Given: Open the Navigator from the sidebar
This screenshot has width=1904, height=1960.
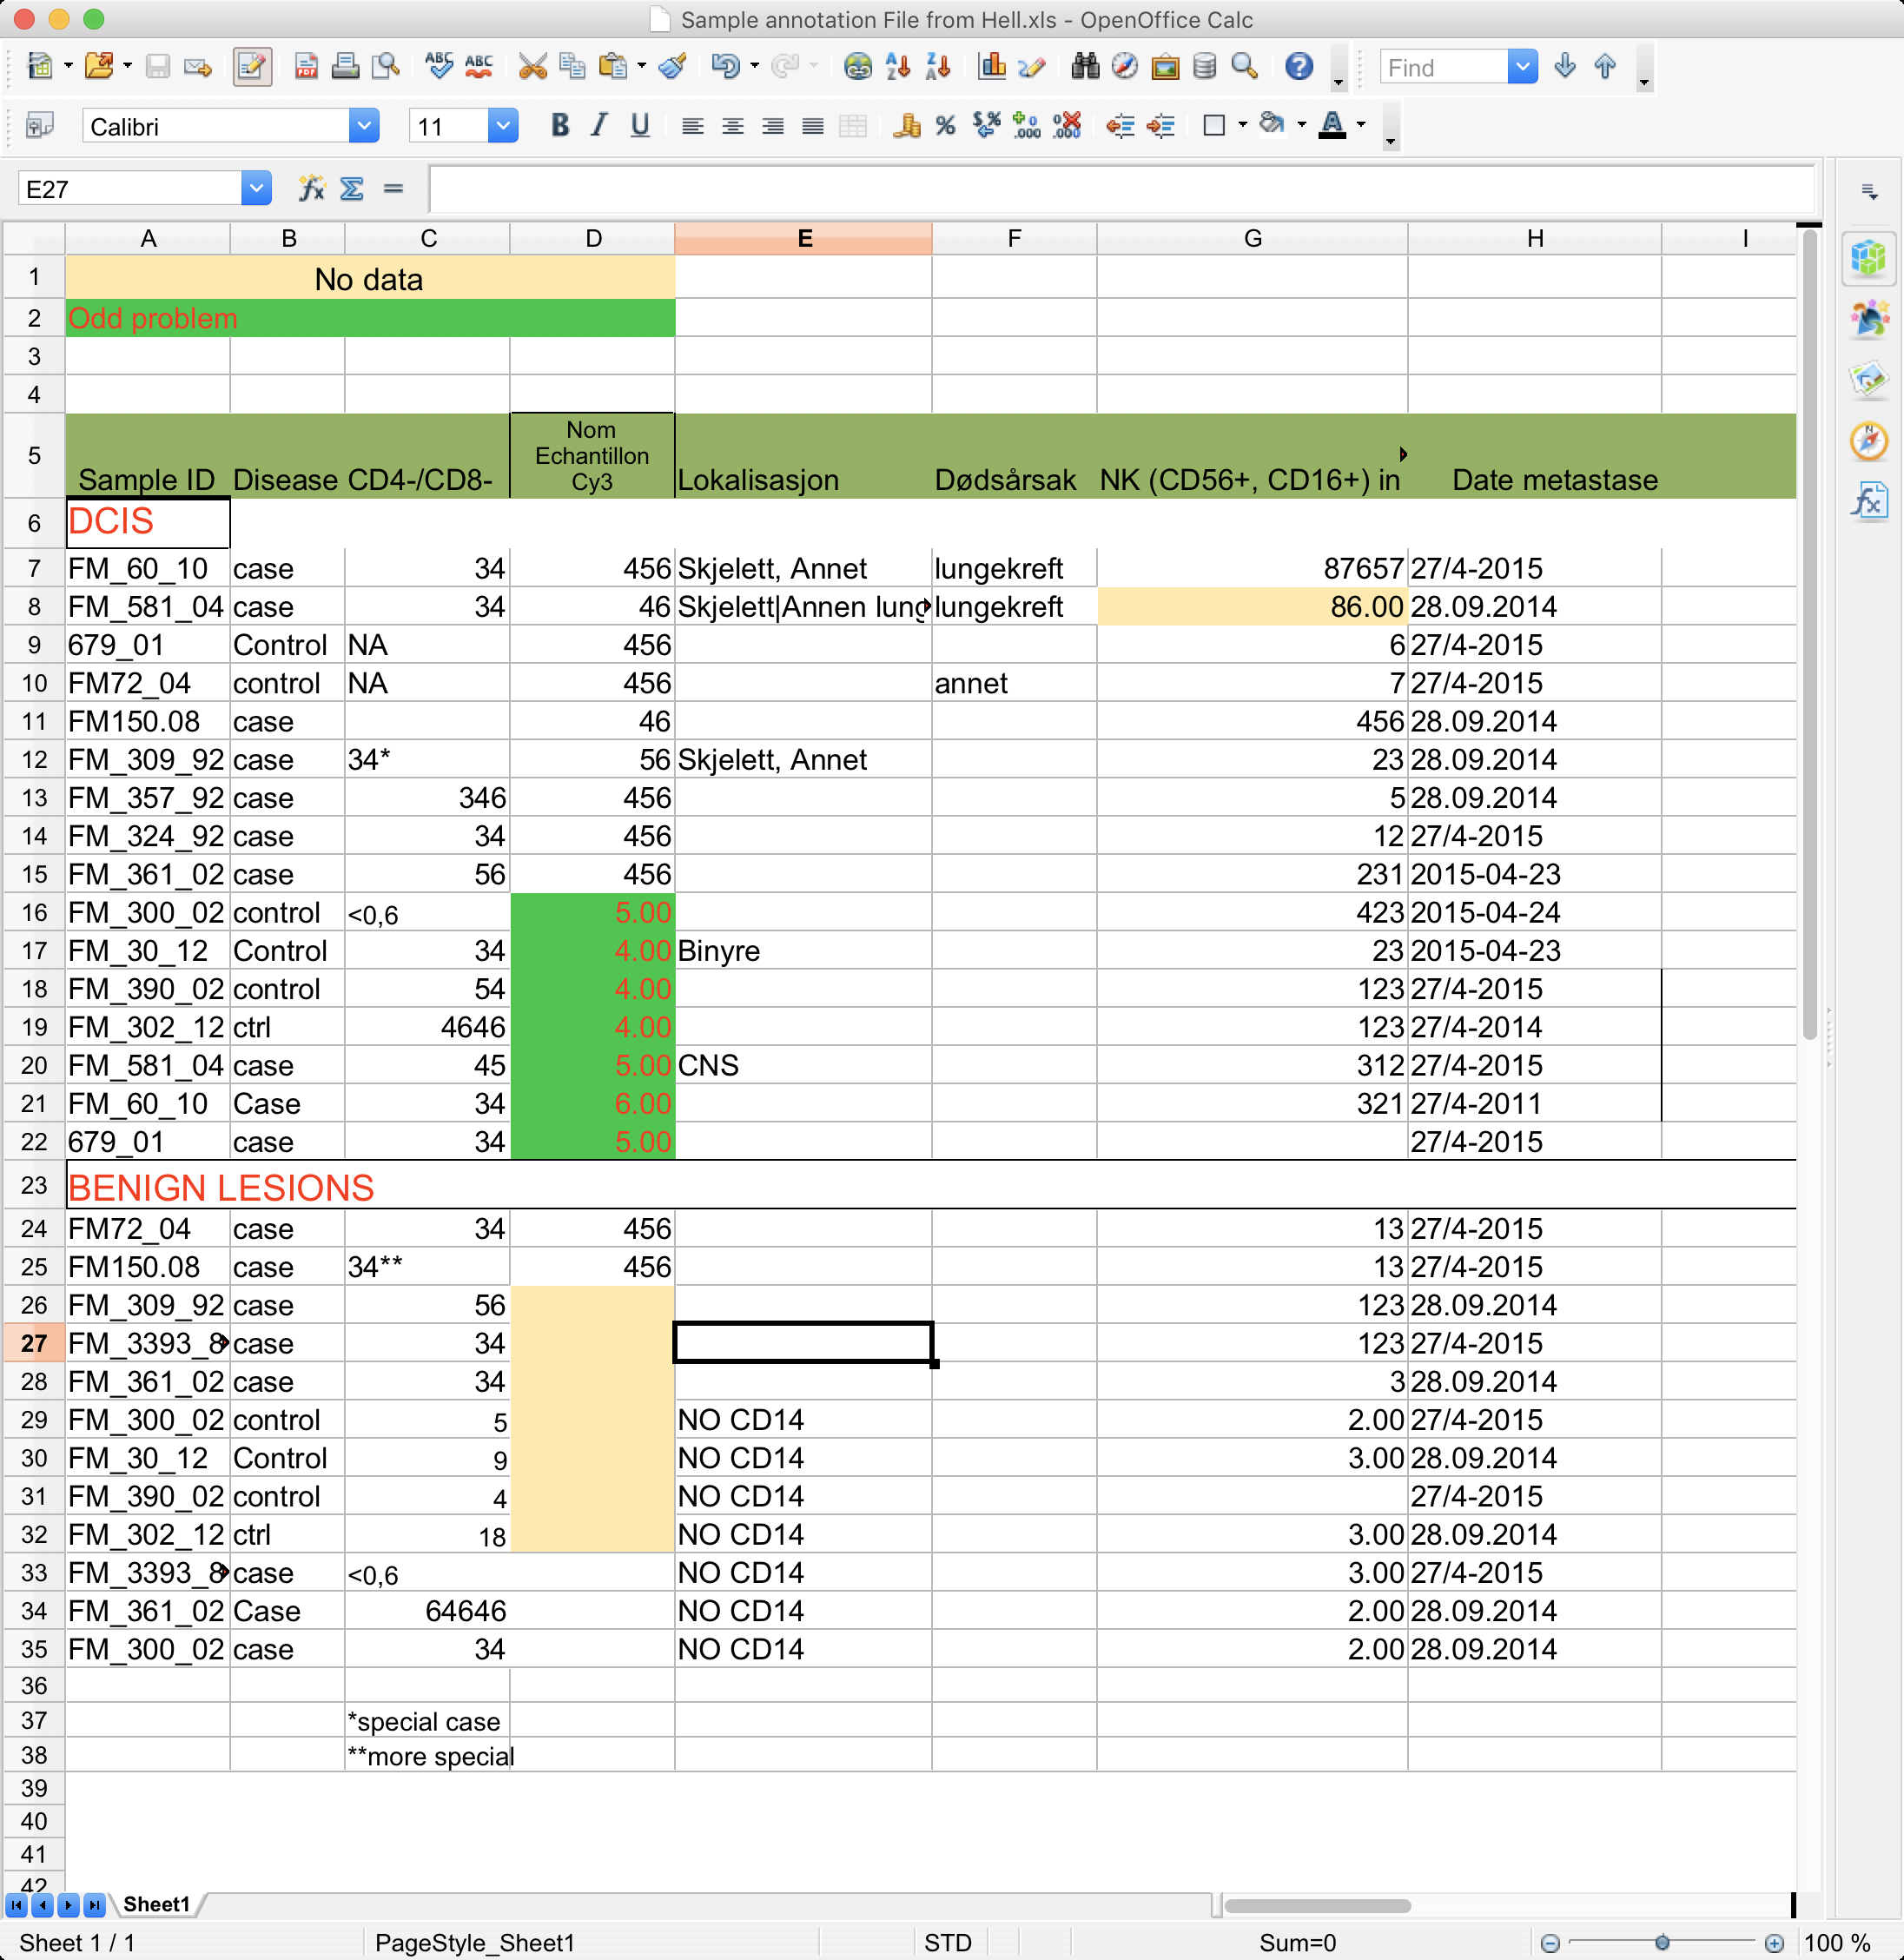Looking at the screenshot, I should [1868, 441].
